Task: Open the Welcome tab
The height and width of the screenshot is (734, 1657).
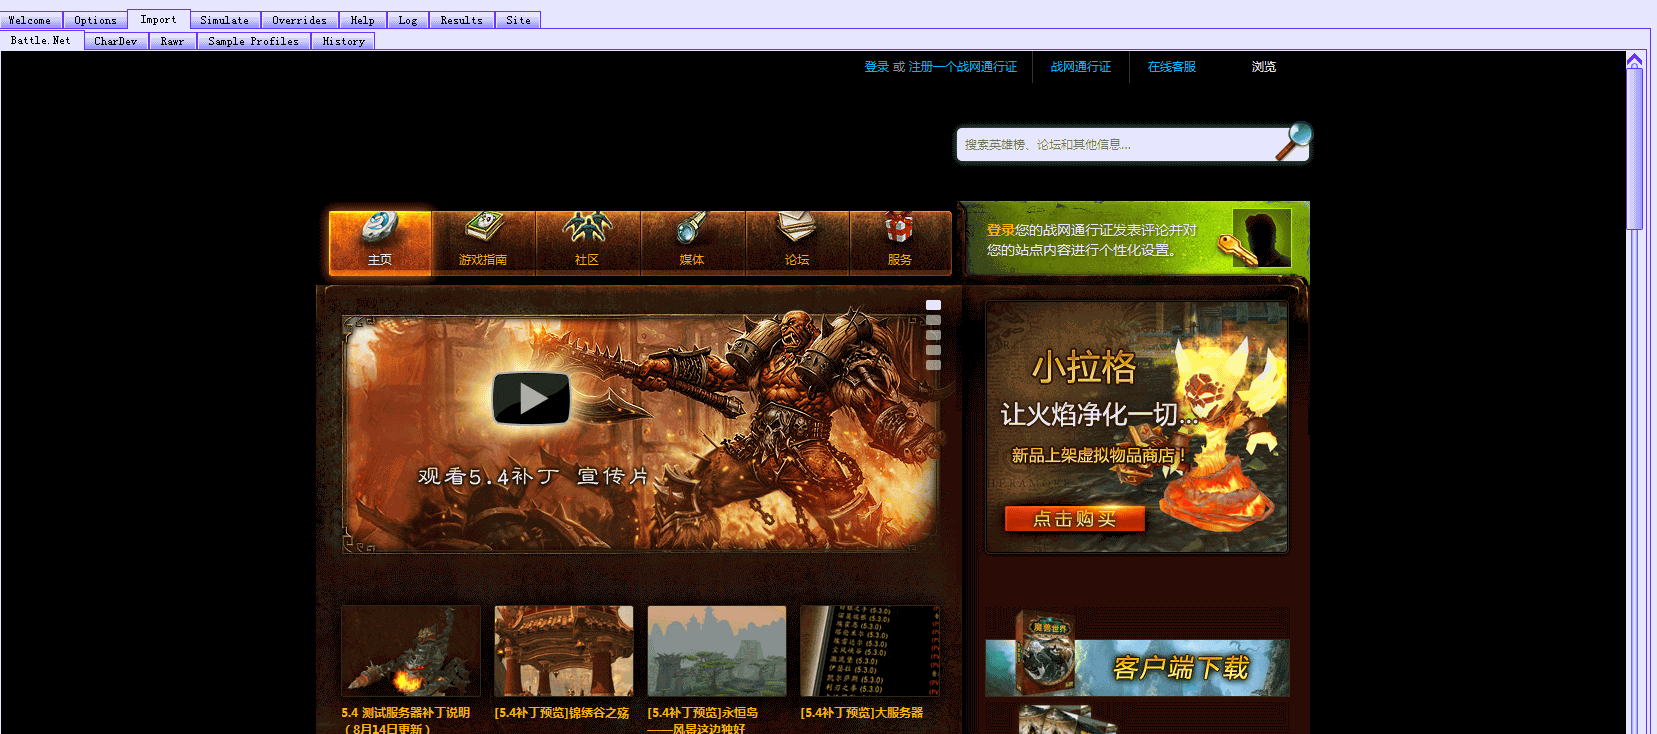Action: (30, 20)
